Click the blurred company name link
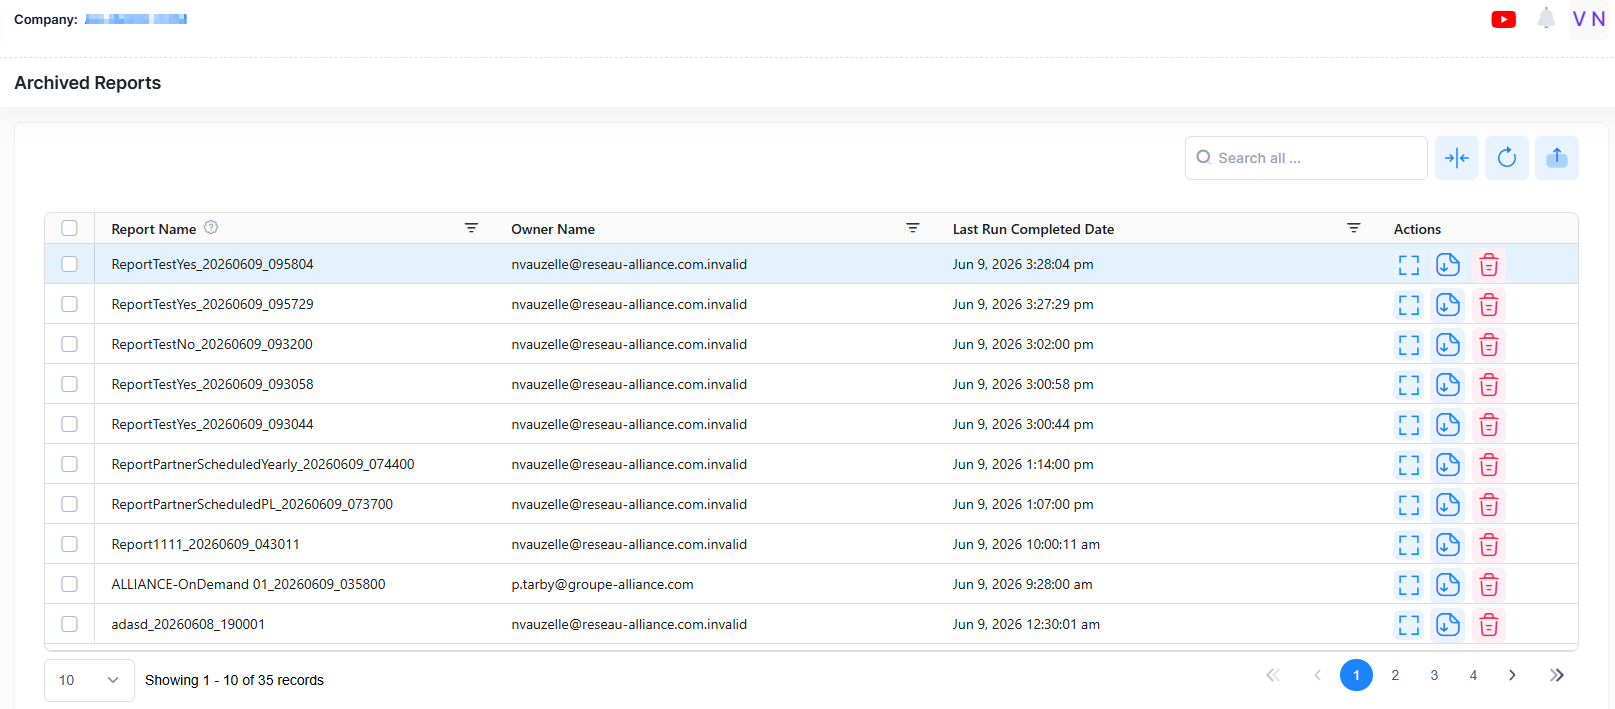 pyautogui.click(x=136, y=19)
